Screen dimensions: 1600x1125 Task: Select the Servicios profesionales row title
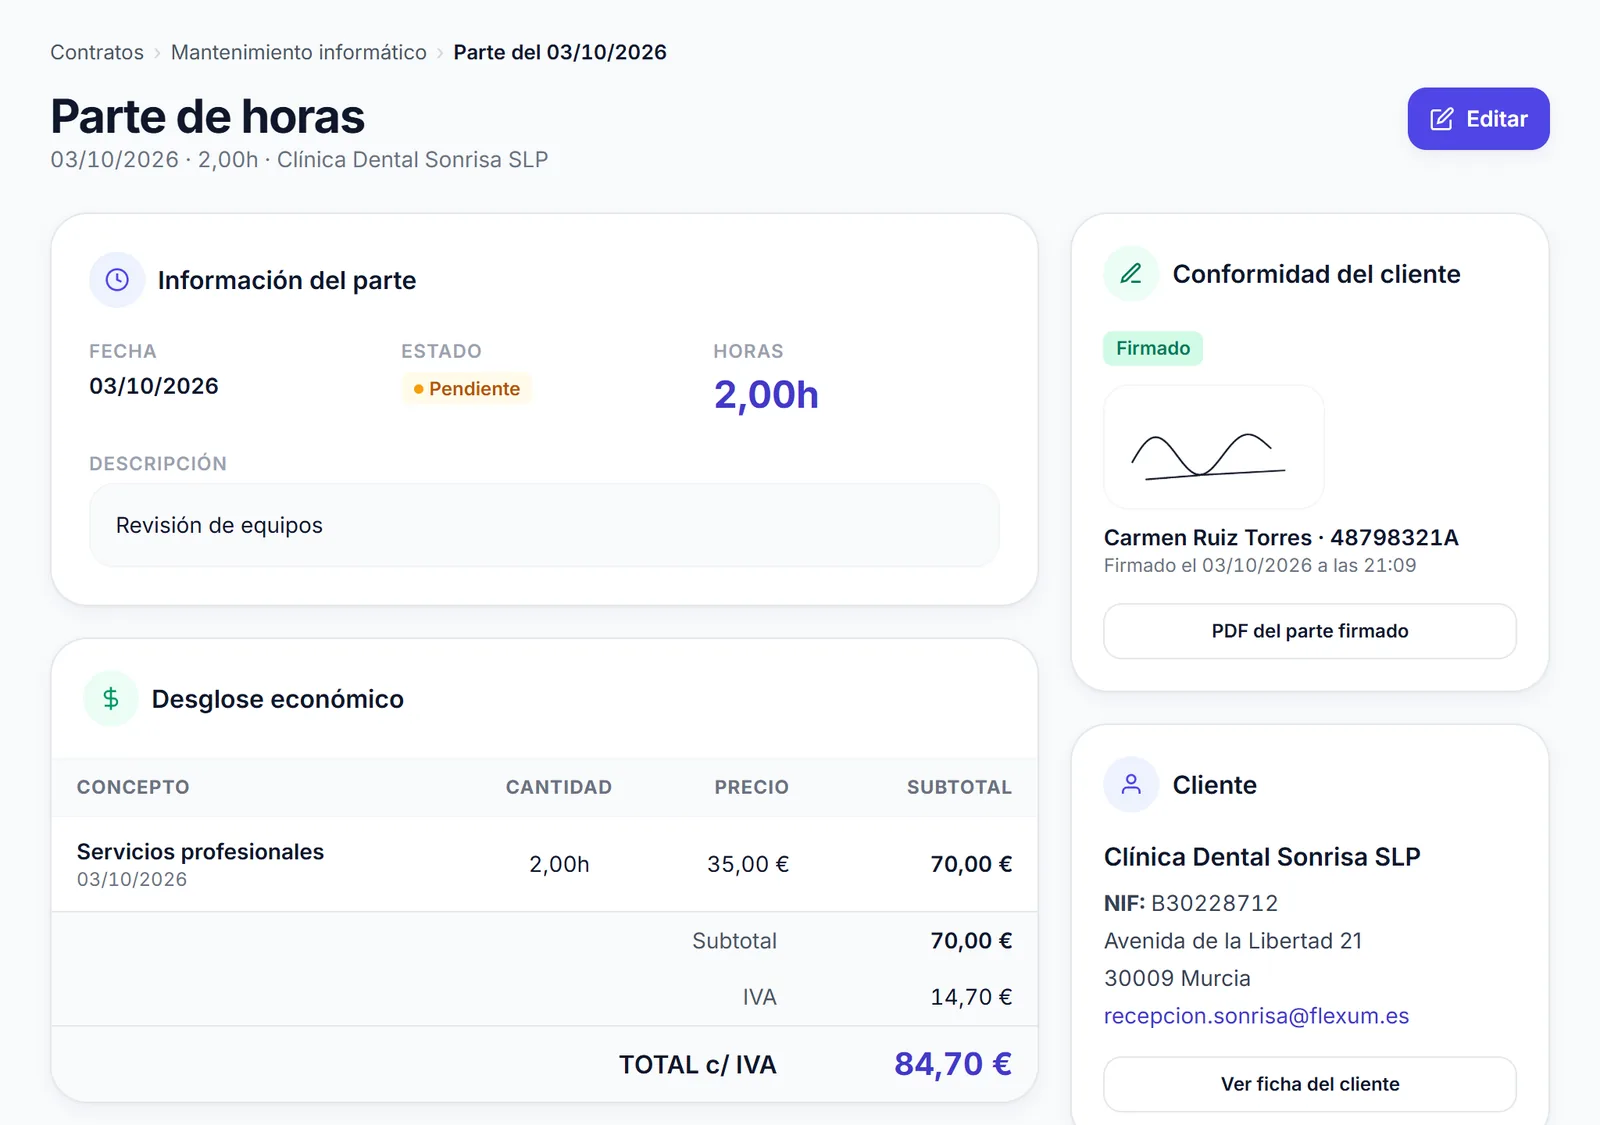(200, 852)
